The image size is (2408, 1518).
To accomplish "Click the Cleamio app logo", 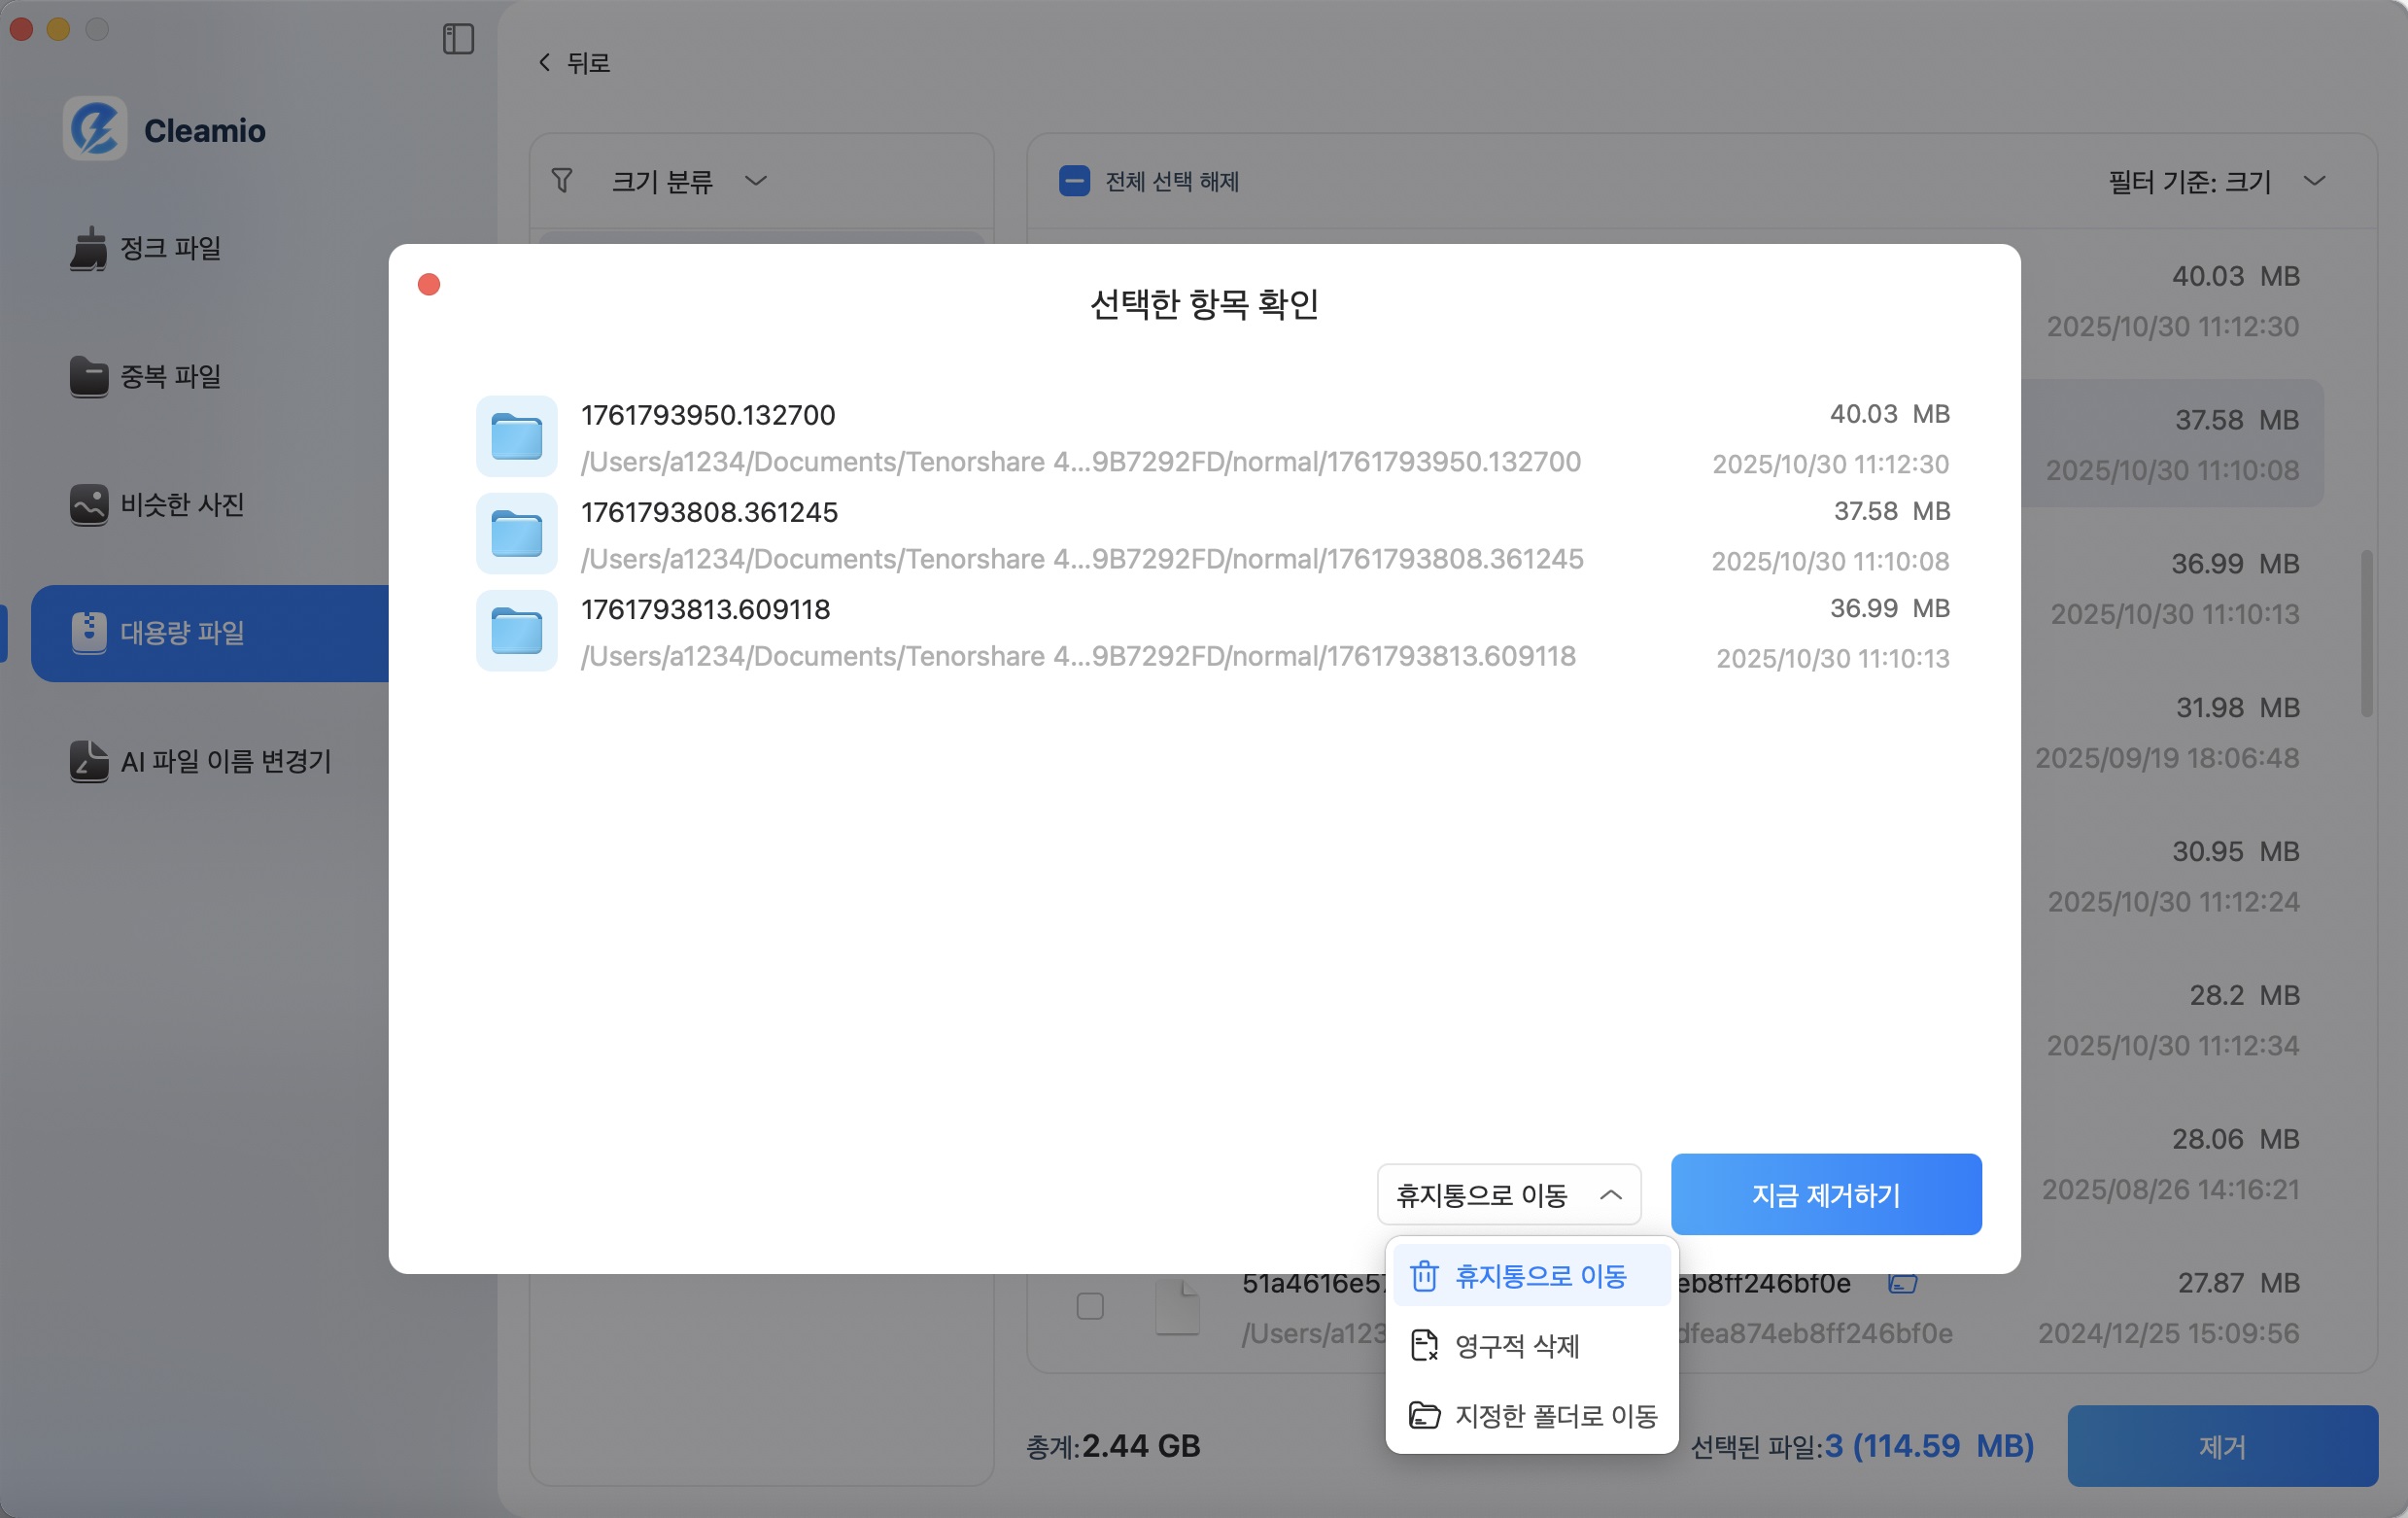I will (x=95, y=128).
